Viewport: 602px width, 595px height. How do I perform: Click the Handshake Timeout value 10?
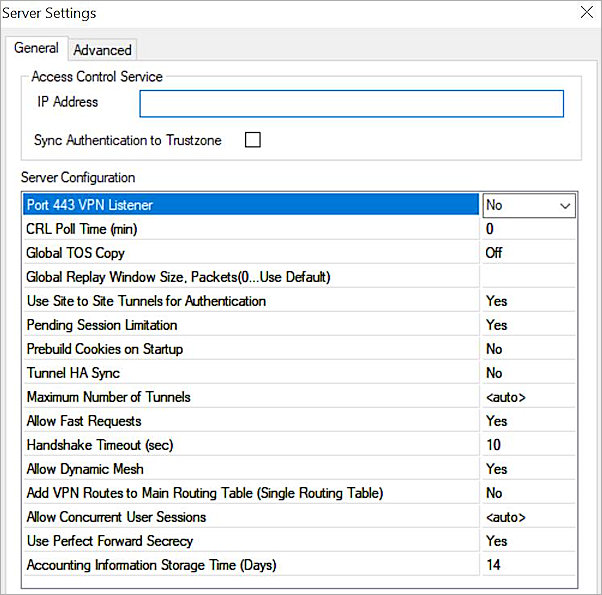coord(528,445)
